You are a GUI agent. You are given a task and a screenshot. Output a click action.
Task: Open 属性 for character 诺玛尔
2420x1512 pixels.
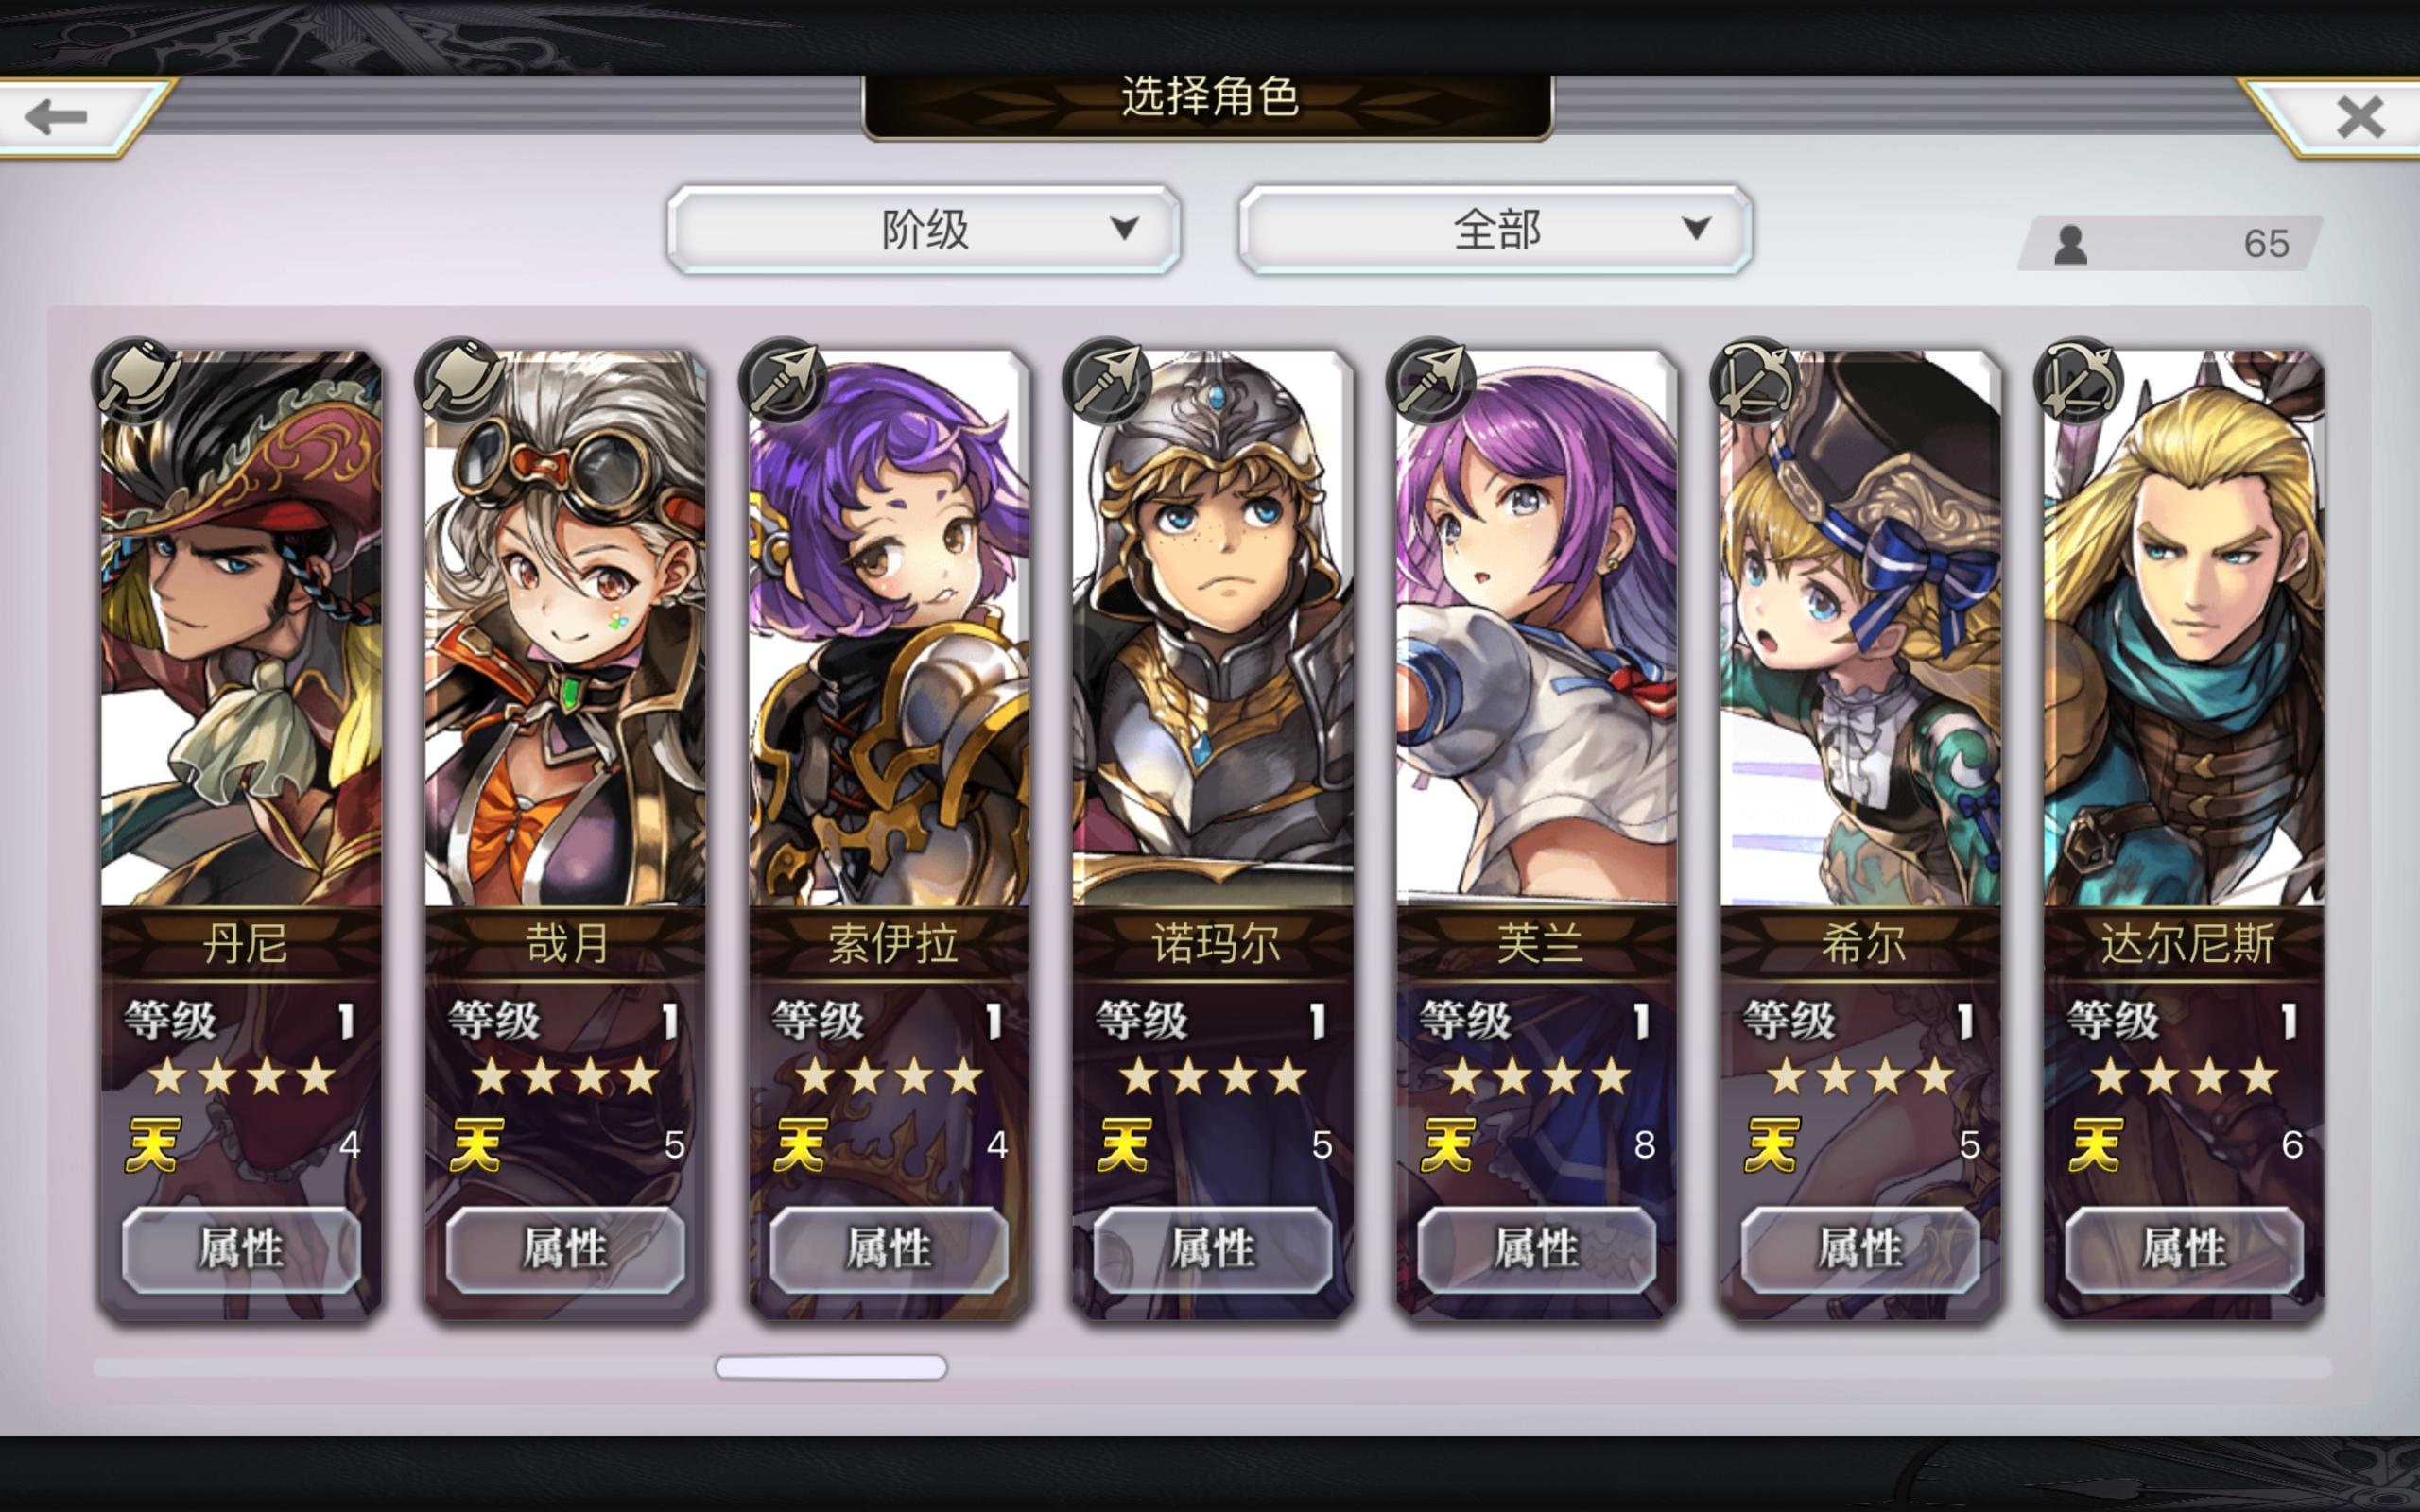pos(1213,1249)
